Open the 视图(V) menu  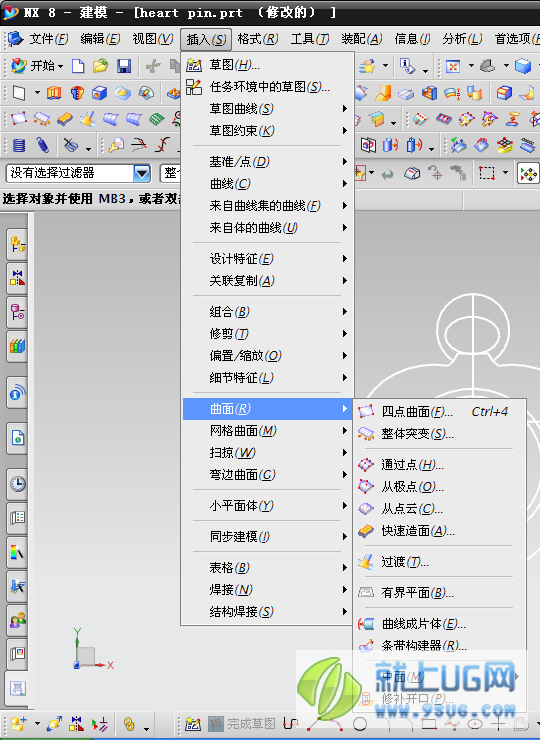152,39
